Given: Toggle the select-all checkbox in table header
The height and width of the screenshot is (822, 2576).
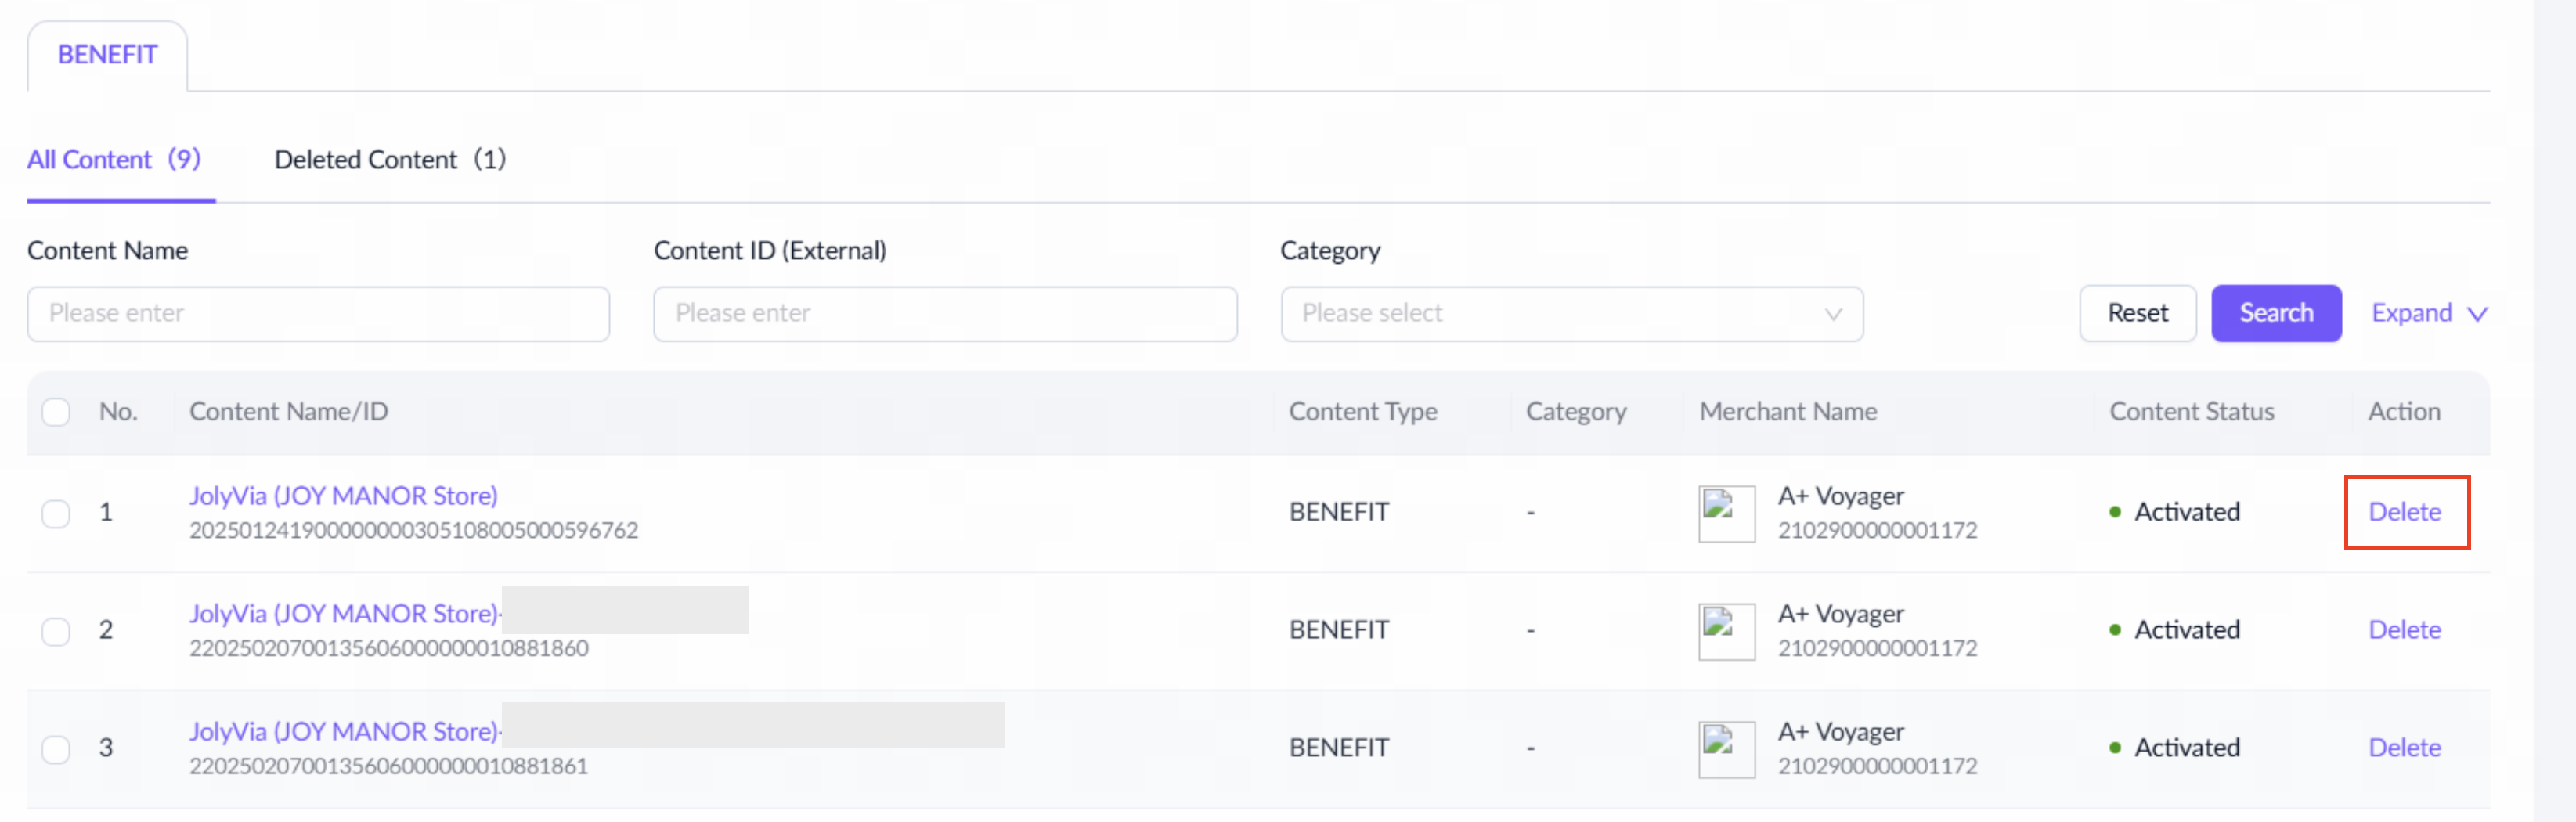Looking at the screenshot, I should [56, 412].
